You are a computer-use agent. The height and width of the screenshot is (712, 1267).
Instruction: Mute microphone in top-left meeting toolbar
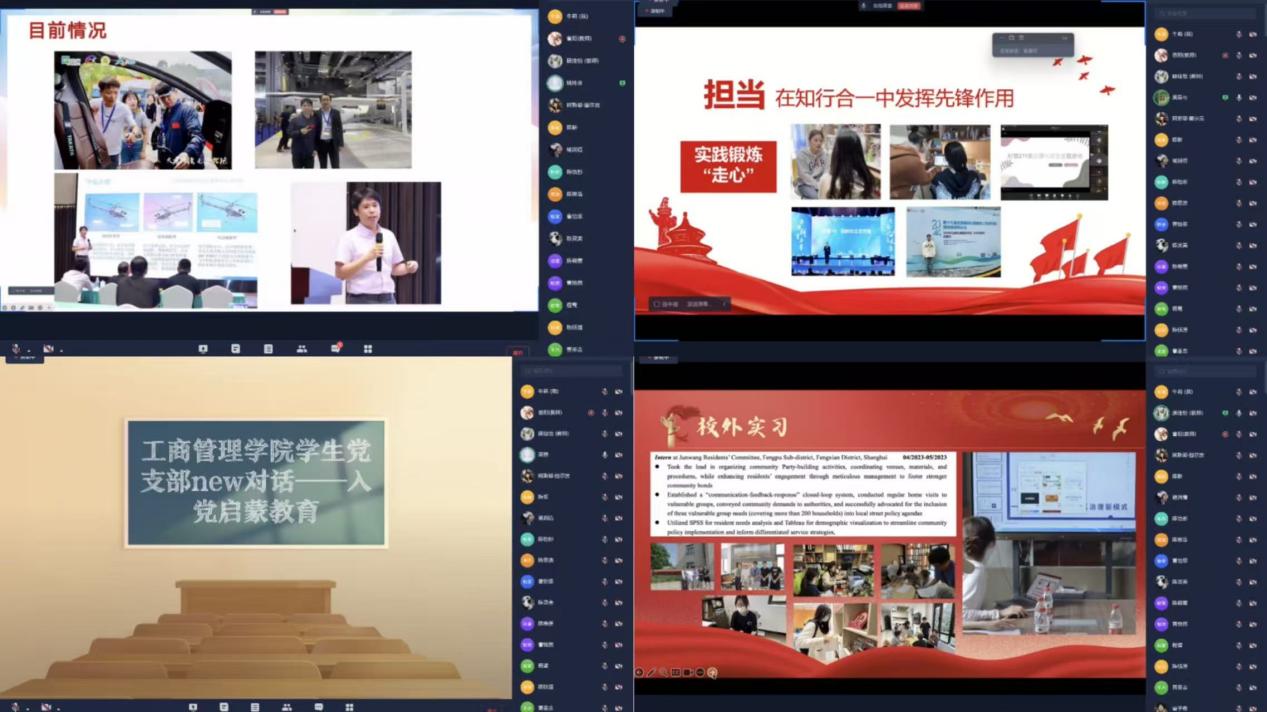coord(15,349)
